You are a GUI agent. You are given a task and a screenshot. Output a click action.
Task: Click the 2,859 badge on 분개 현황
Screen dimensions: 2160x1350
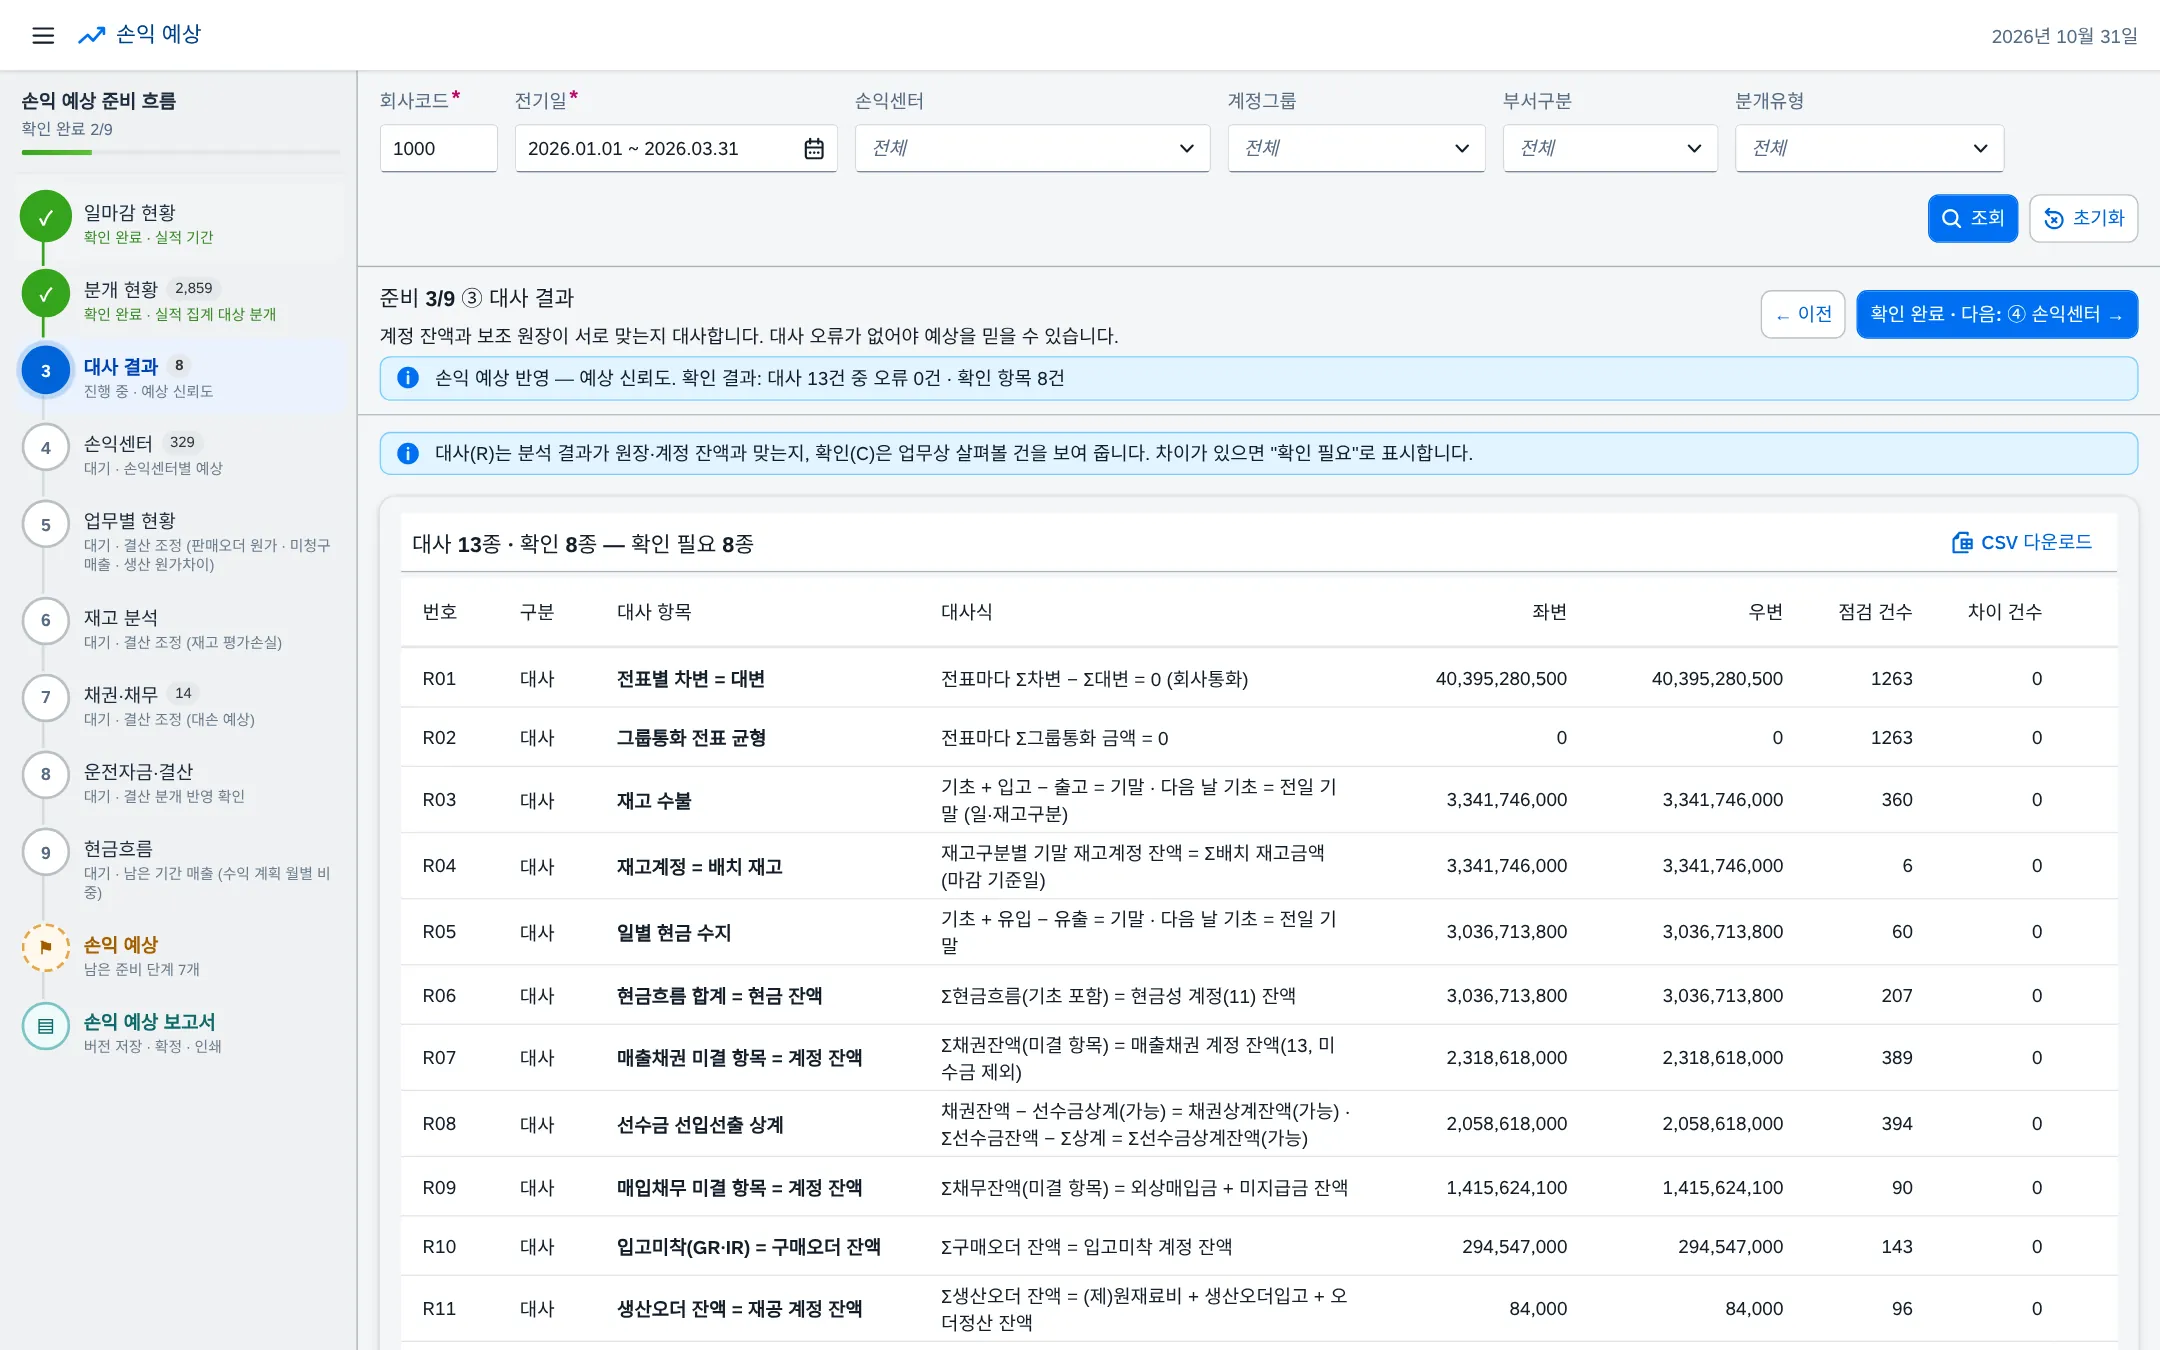[194, 289]
